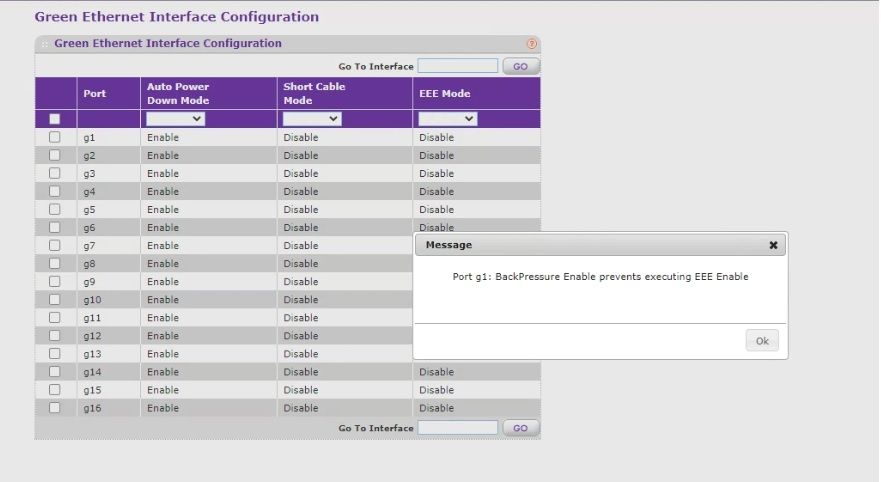Image resolution: width=881 pixels, height=482 pixels.
Task: Check the box for port g12
Action: 55,335
